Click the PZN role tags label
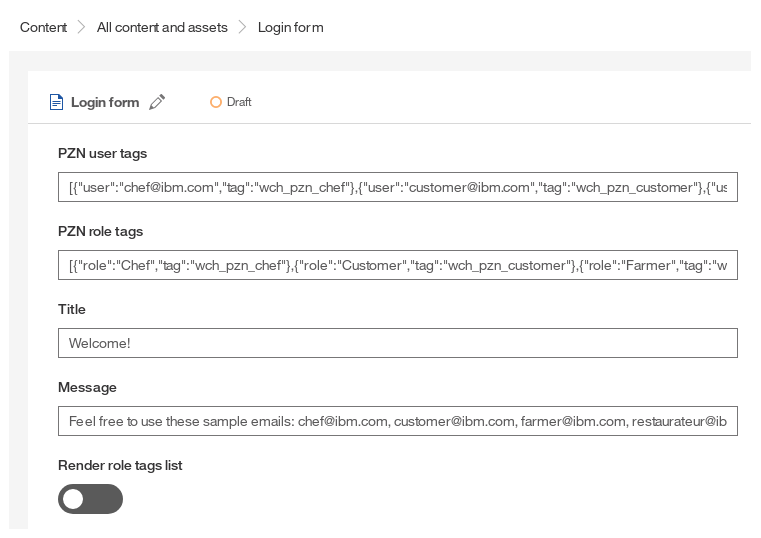 100,231
